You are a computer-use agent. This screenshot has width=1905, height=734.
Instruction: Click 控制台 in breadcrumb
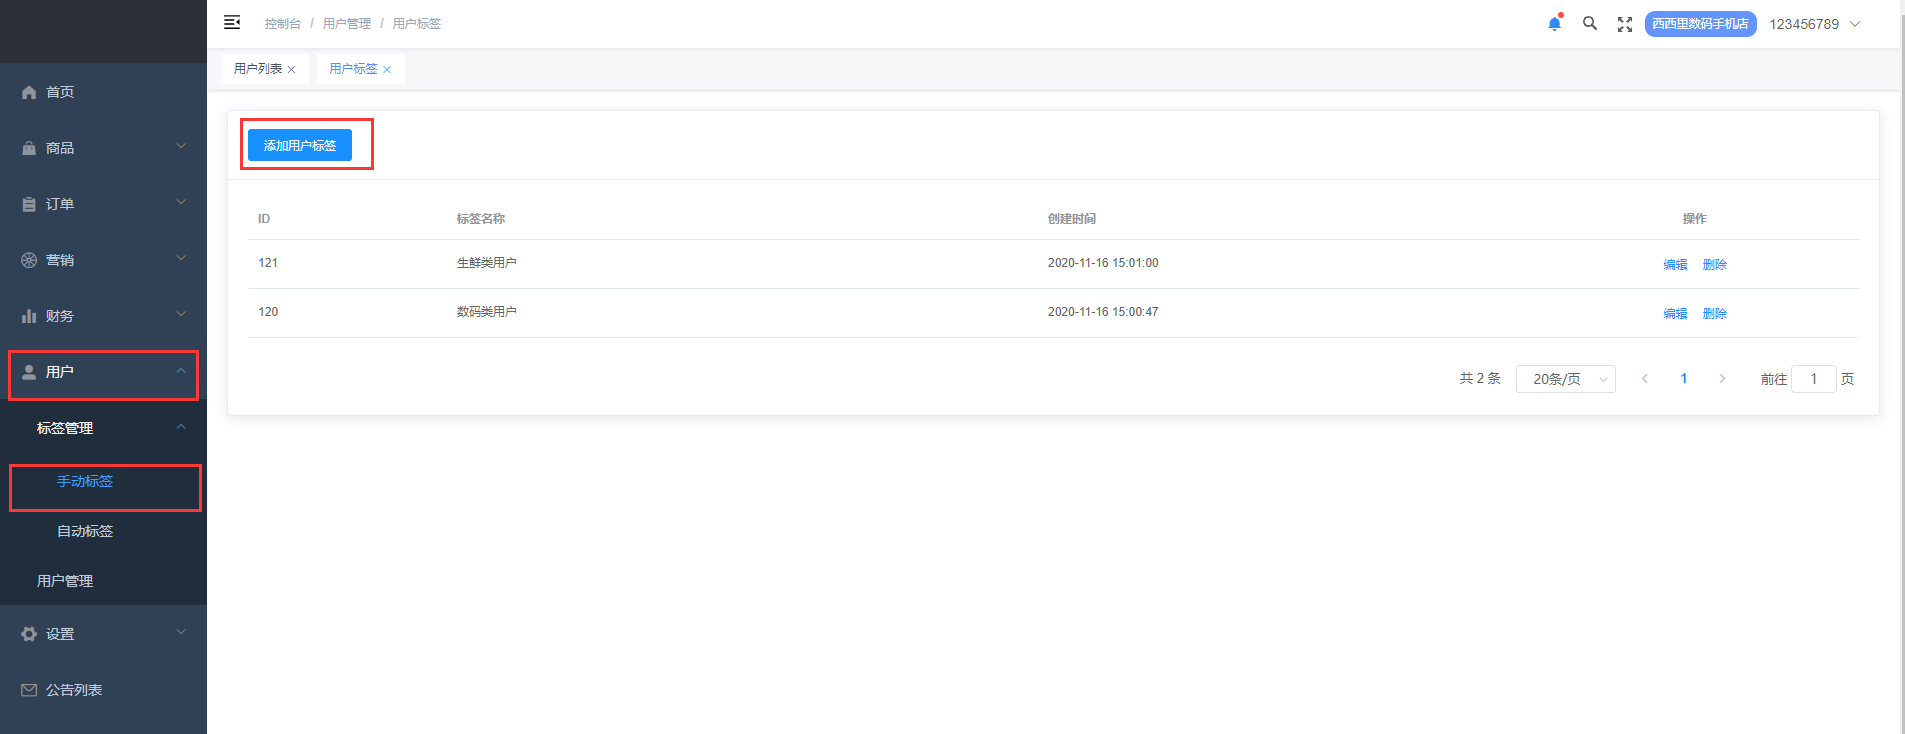[283, 24]
